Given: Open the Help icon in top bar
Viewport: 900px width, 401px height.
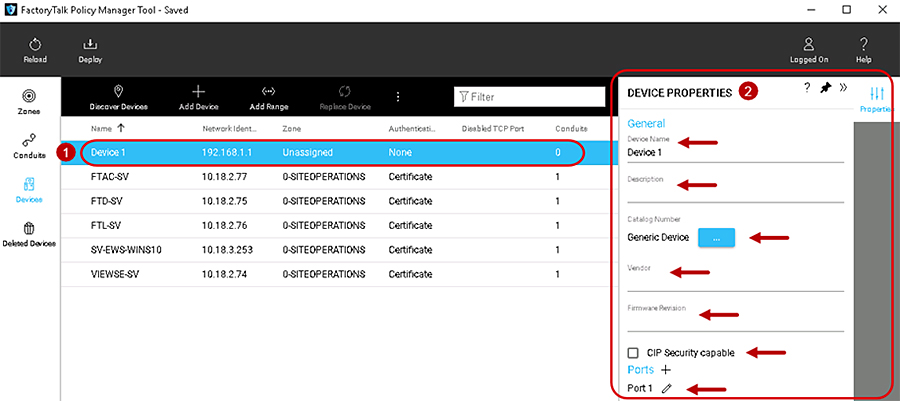Looking at the screenshot, I should [x=863, y=44].
